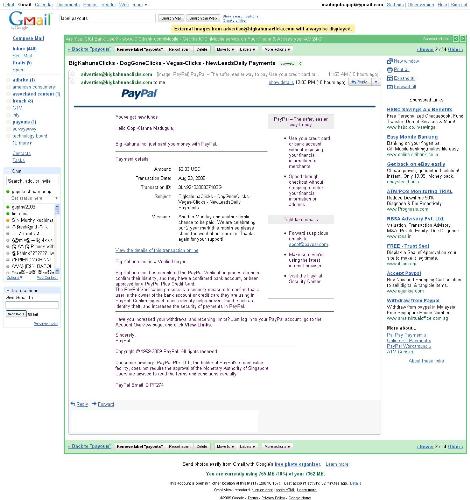Screen dimensions: 470x500
Task: Open the 'adbrite' label in the sidebar
Action: [24, 80]
